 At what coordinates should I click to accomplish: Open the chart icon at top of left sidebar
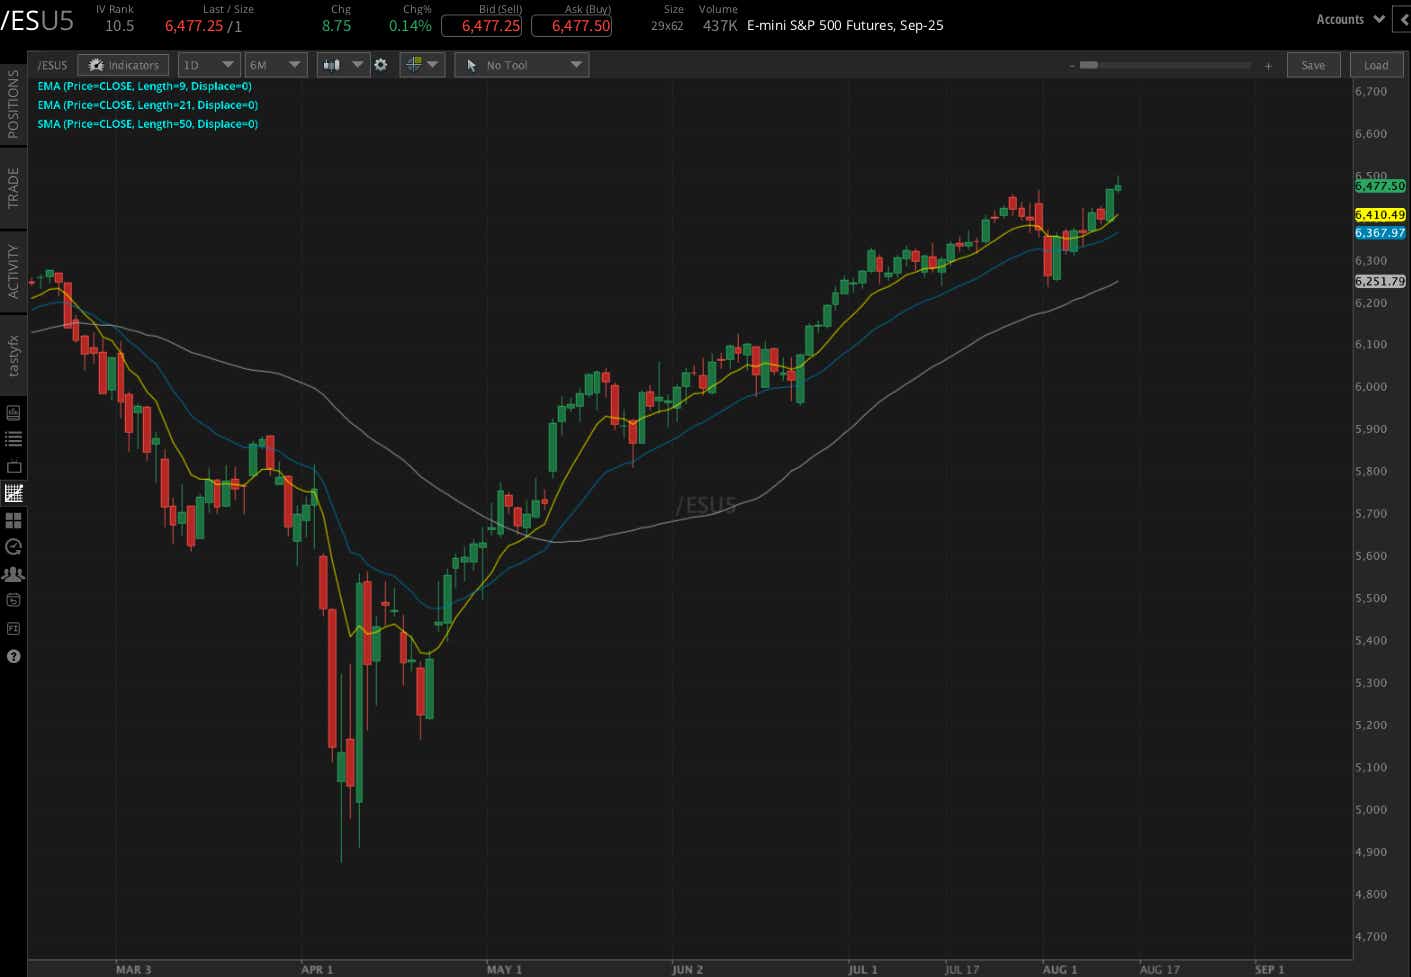(13, 411)
